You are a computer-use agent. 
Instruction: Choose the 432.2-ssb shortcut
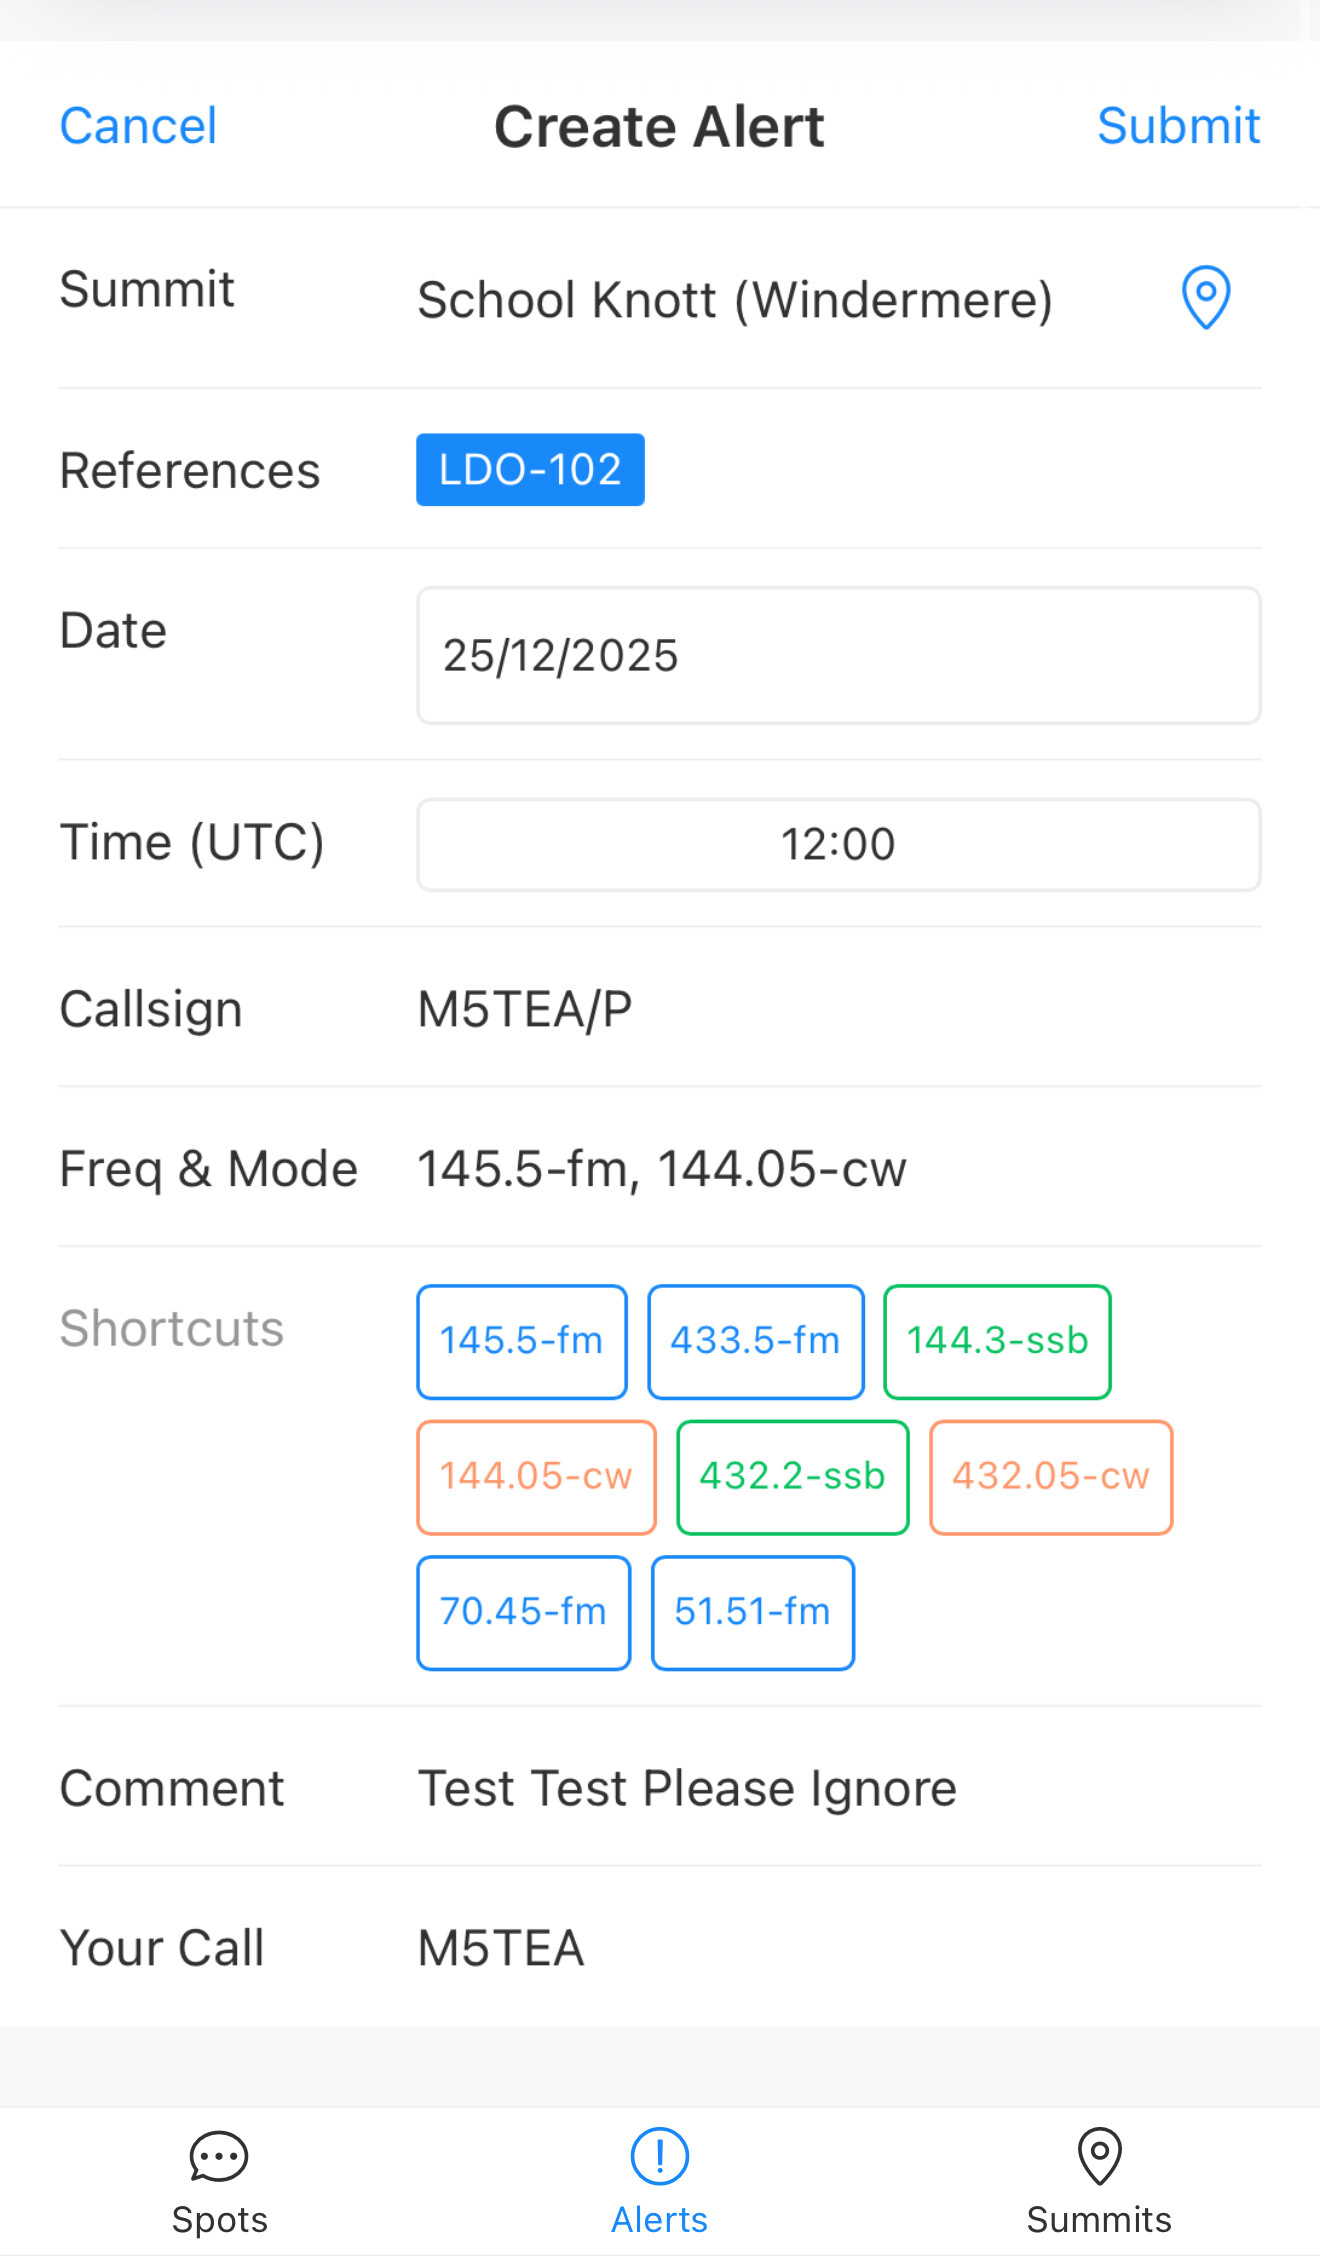792,1477
